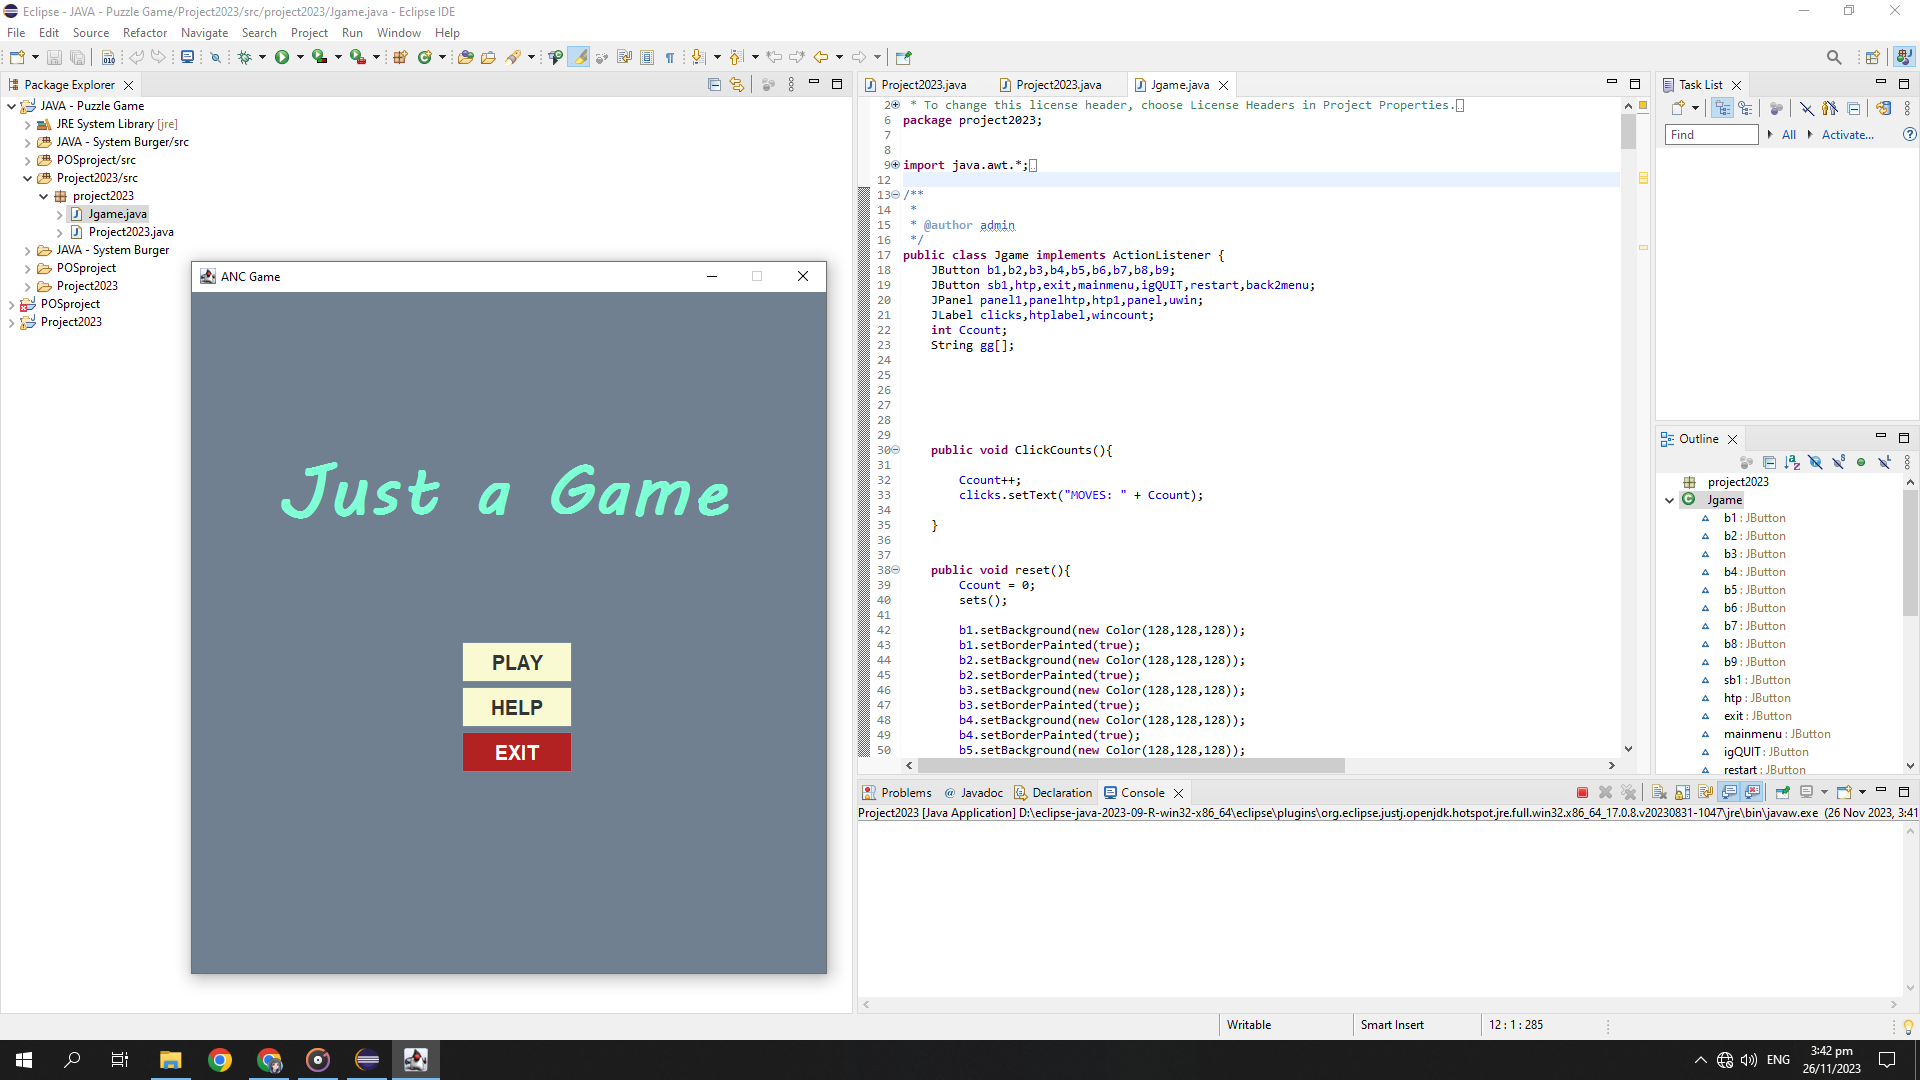Click the Activate... link in Task List
1920x1080 pixels.
[1847, 135]
